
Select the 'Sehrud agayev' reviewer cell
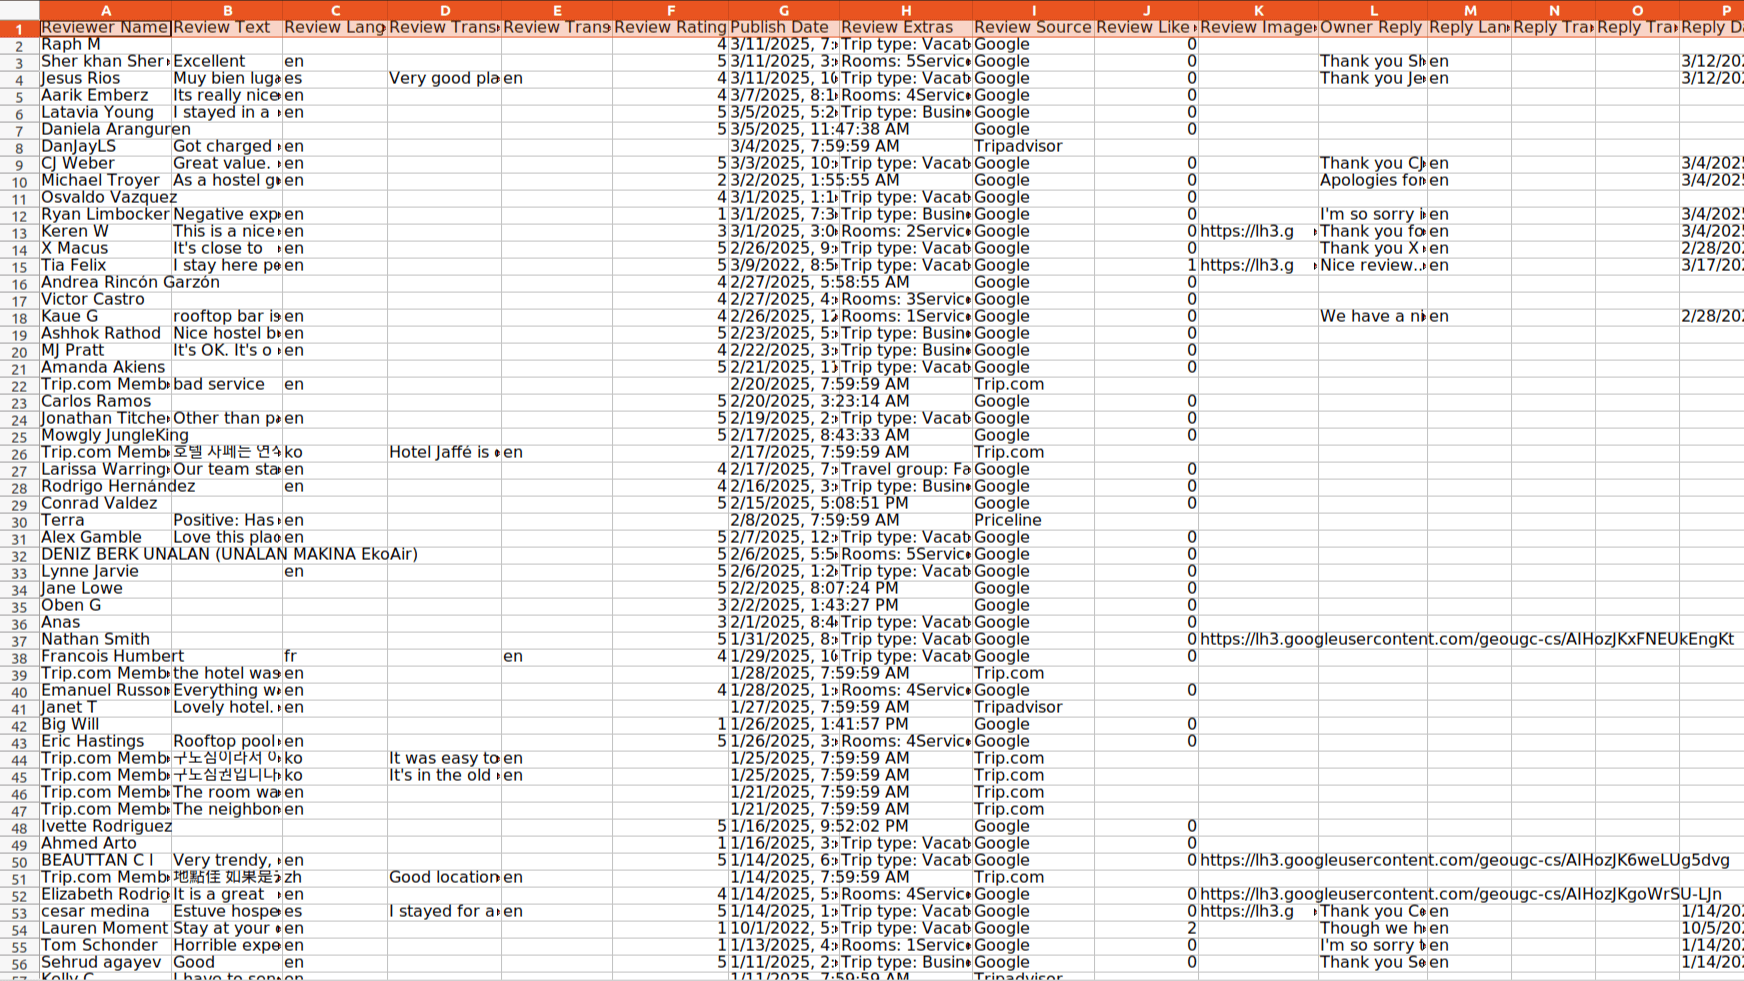[105, 962]
